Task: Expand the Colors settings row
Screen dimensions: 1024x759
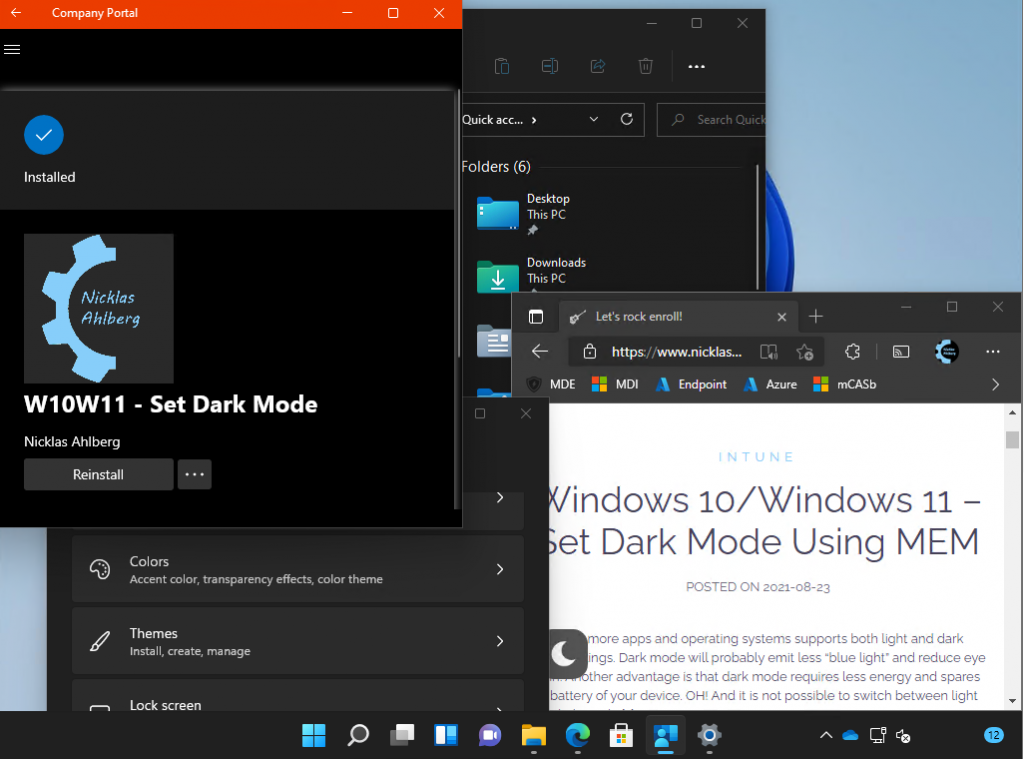Action: pyautogui.click(x=298, y=569)
